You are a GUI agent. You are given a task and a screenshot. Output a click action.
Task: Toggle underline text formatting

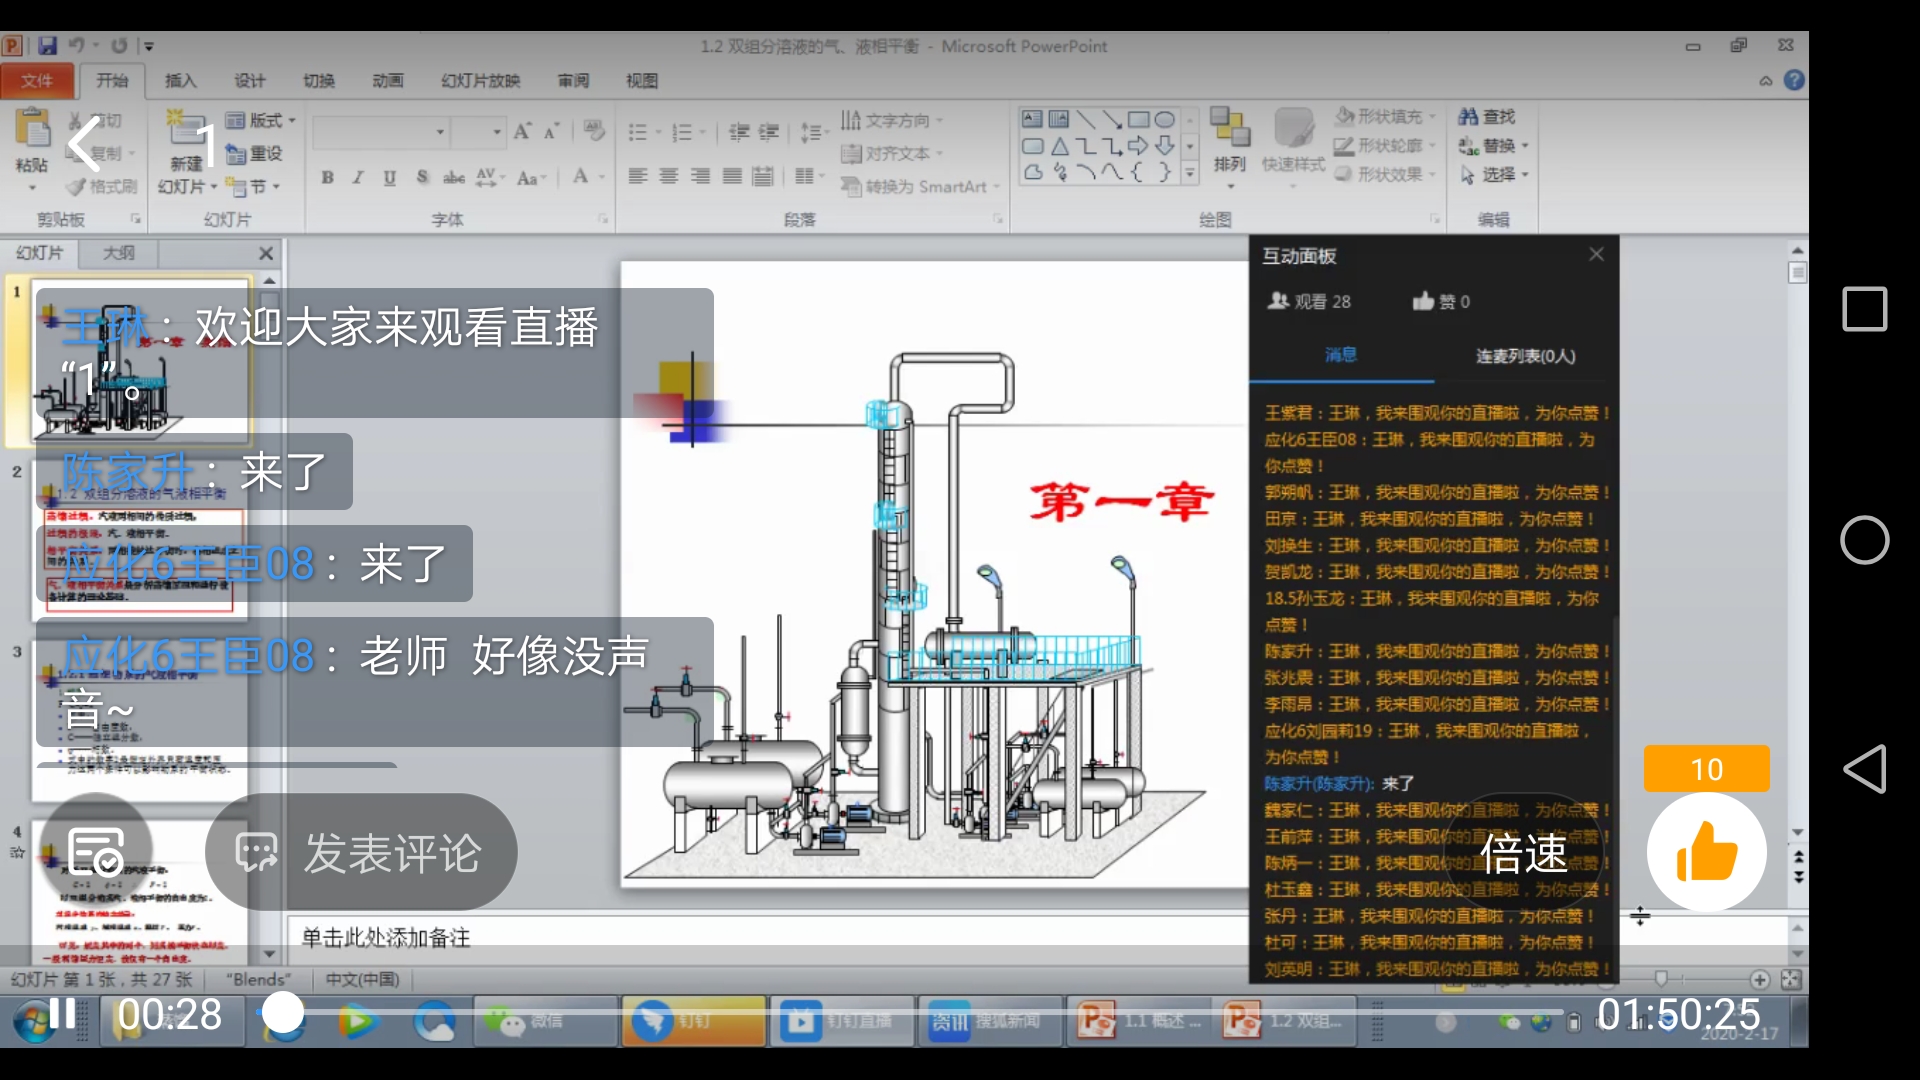coord(390,177)
